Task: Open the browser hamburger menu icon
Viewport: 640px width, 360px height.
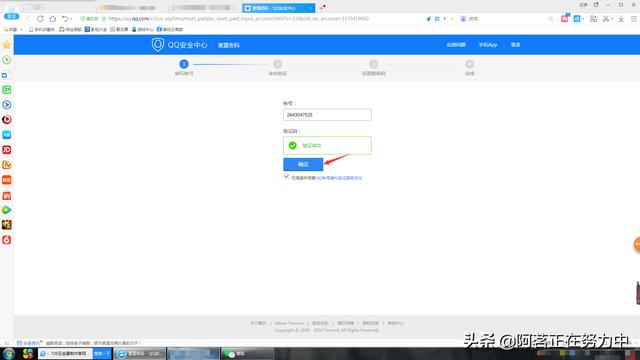Action: [x=633, y=19]
